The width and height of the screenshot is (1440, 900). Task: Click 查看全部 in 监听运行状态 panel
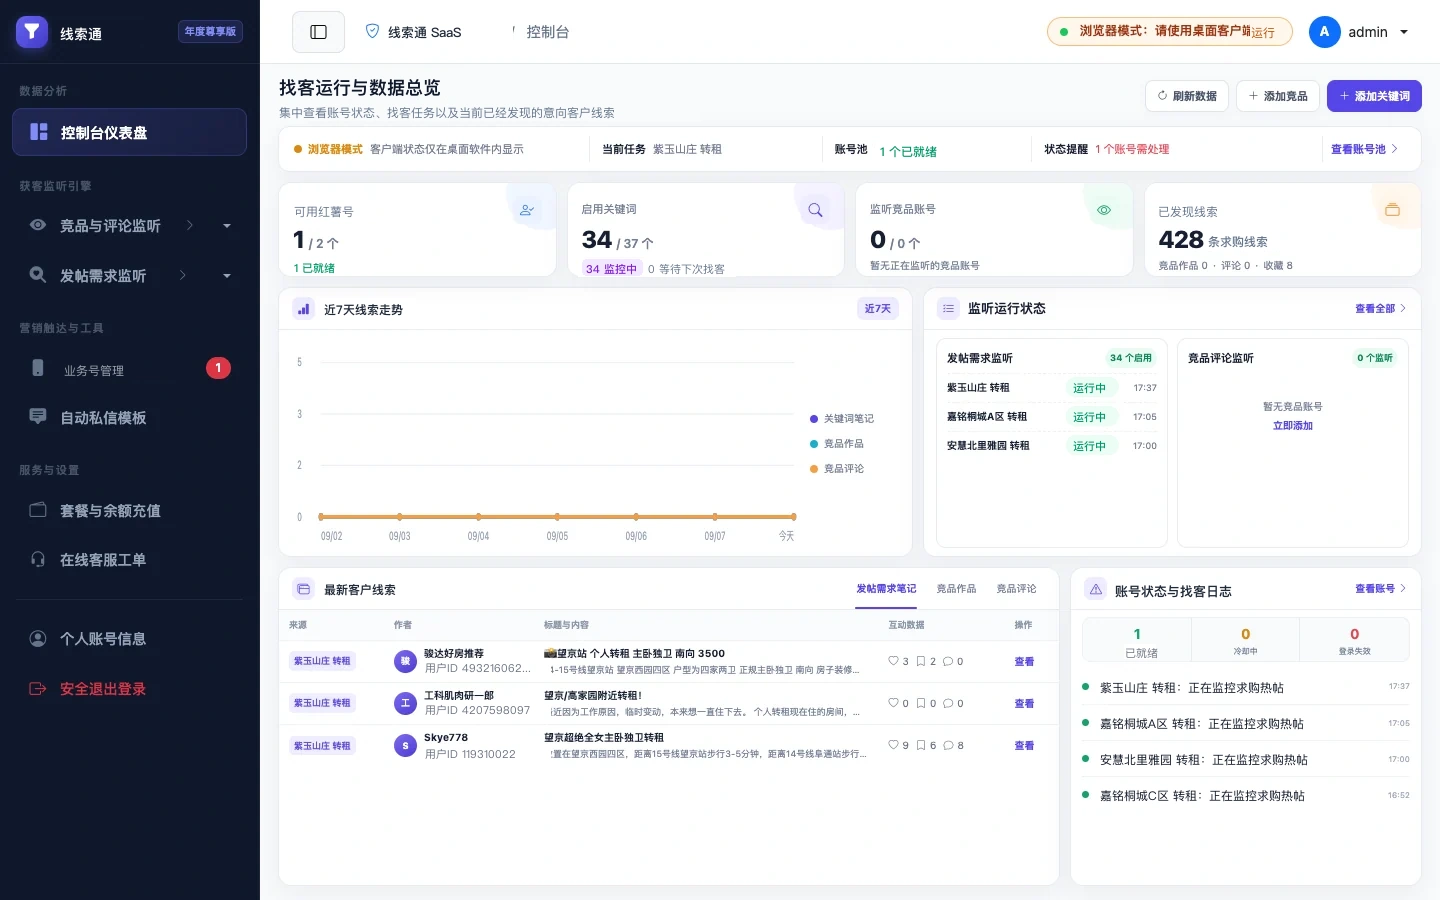[1380, 309]
